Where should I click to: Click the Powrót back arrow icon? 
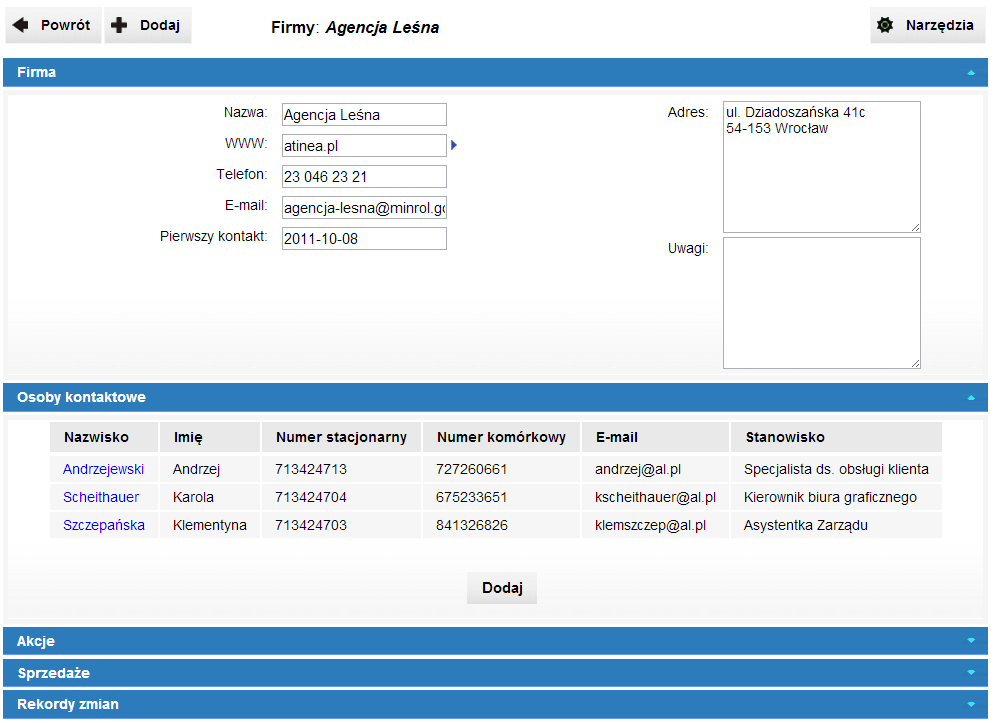[21, 25]
